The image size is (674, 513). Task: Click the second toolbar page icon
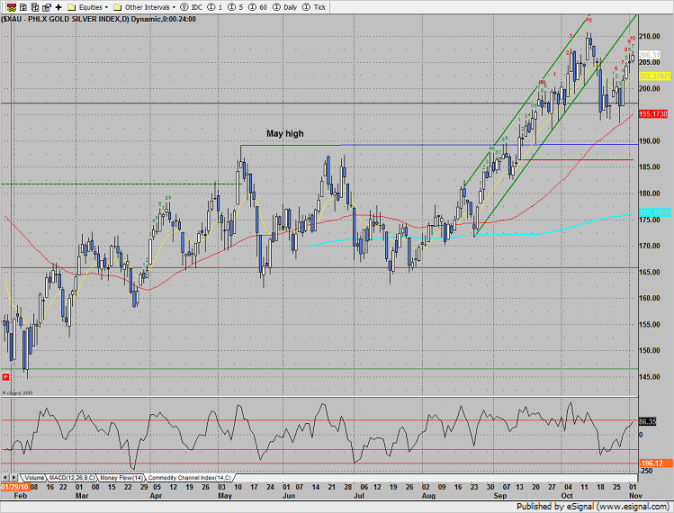click(x=24, y=7)
